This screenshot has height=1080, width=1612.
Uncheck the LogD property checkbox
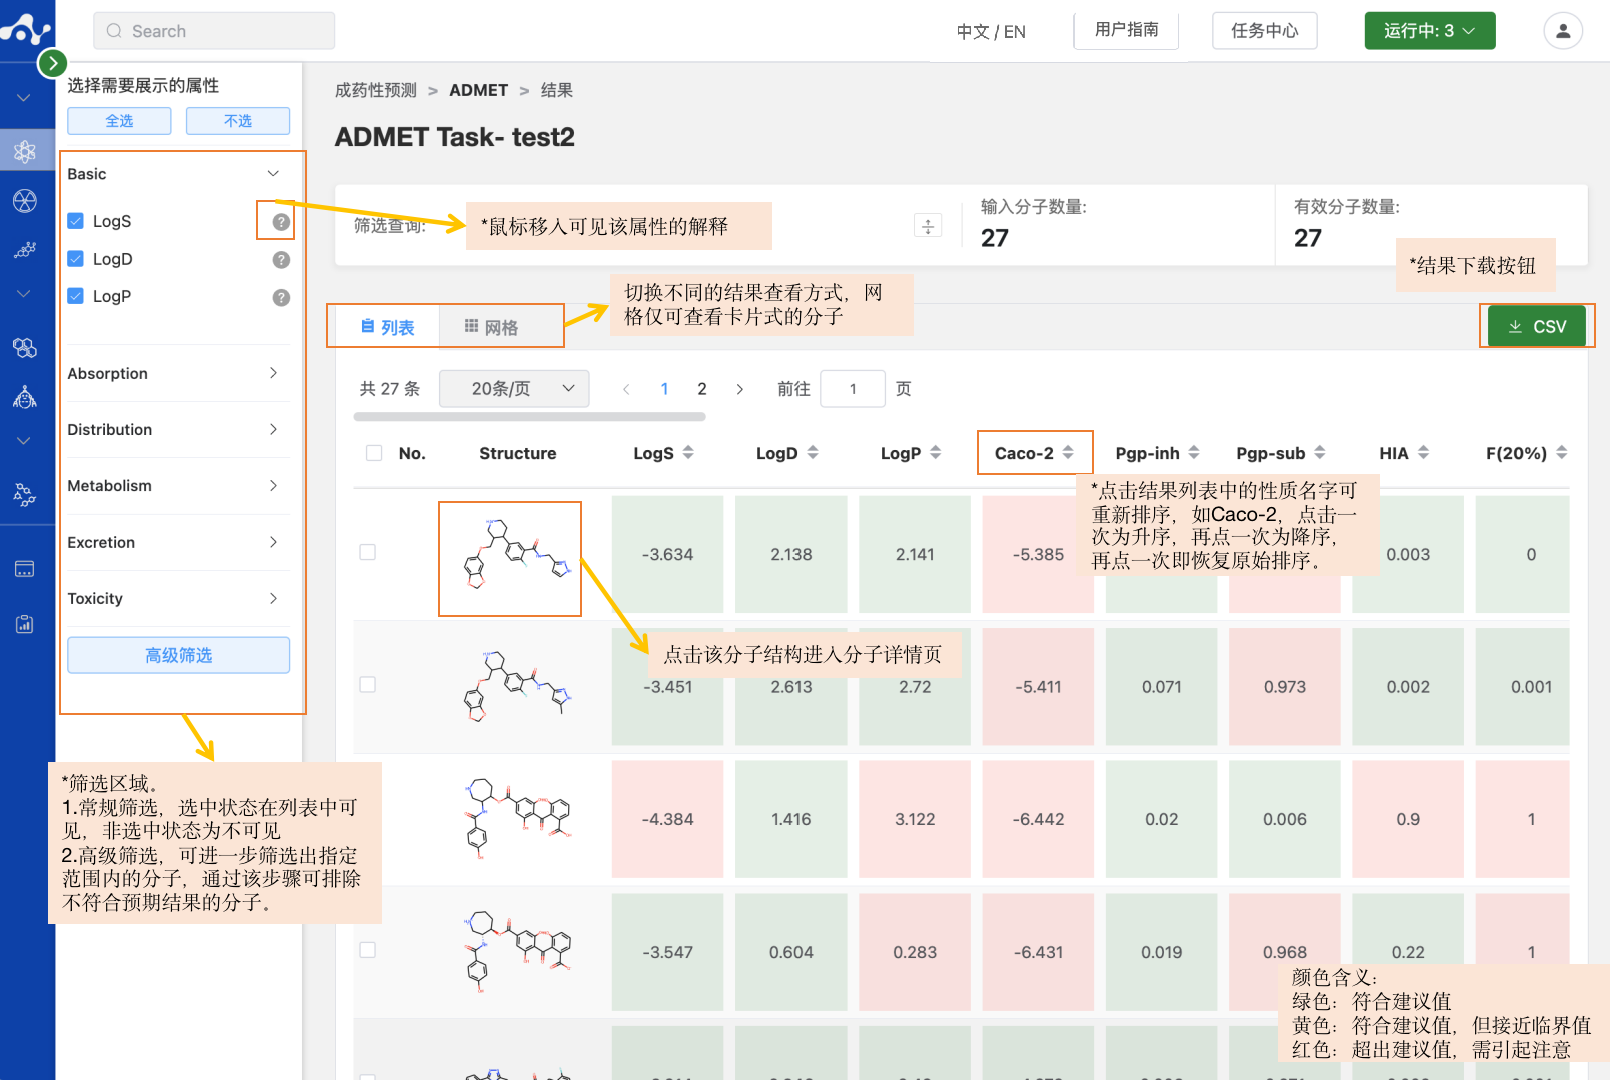tap(76, 258)
